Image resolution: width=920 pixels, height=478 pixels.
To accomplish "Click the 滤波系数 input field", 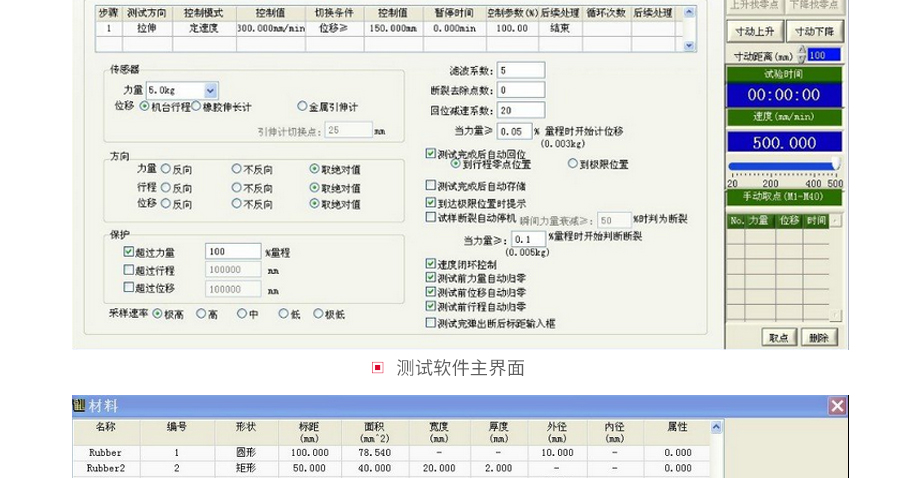I will click(520, 70).
